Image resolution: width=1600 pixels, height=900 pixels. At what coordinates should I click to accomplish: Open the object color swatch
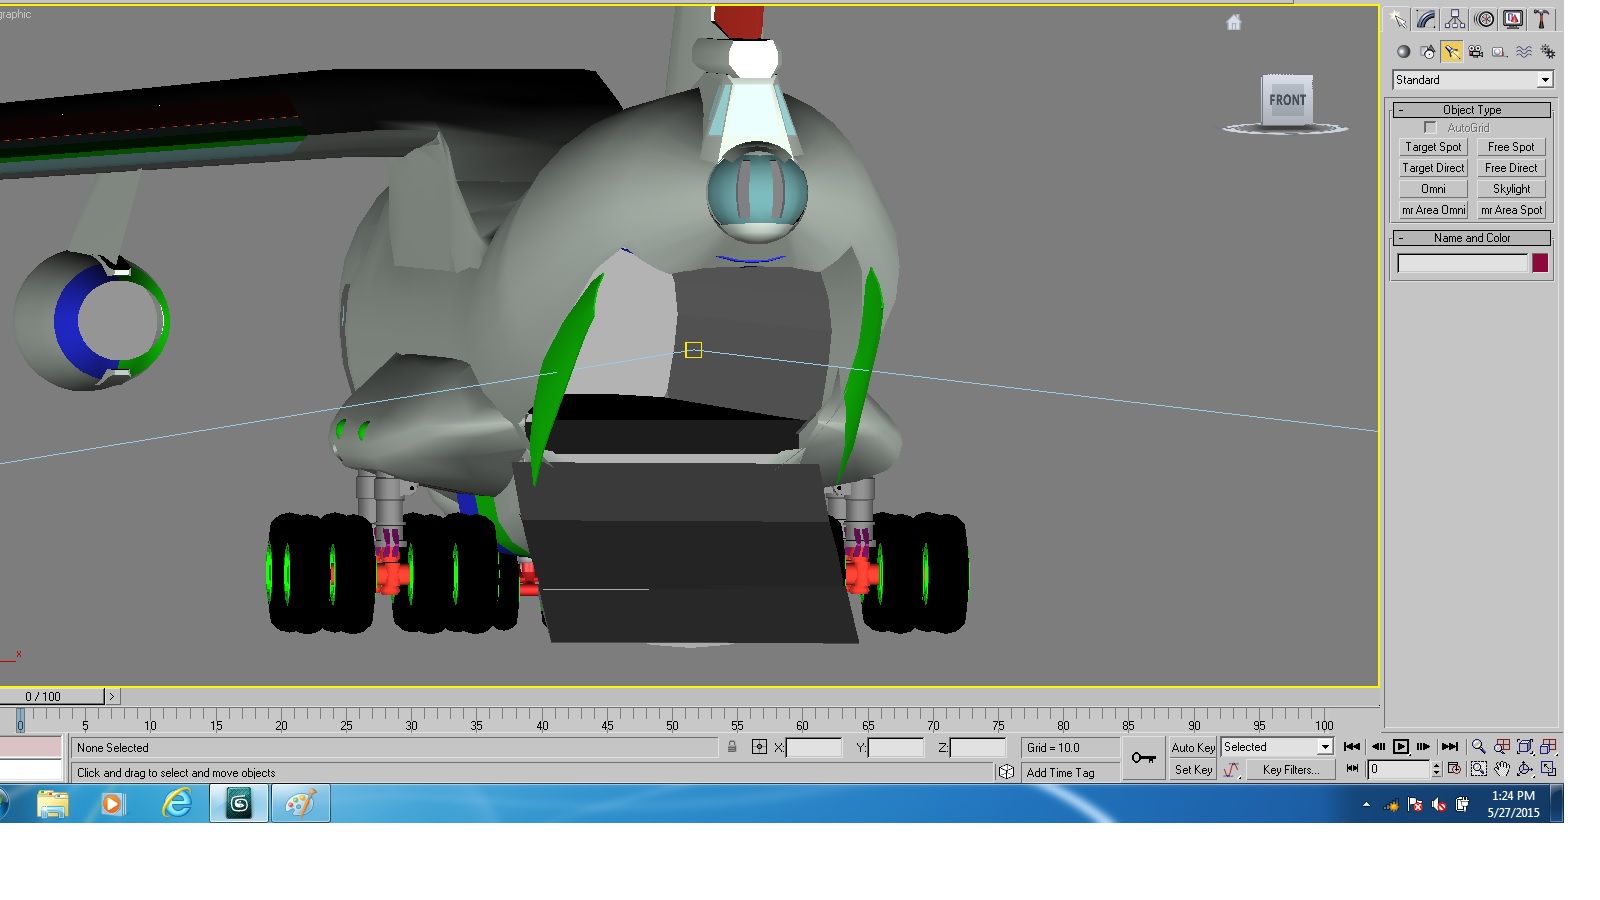pos(1540,263)
